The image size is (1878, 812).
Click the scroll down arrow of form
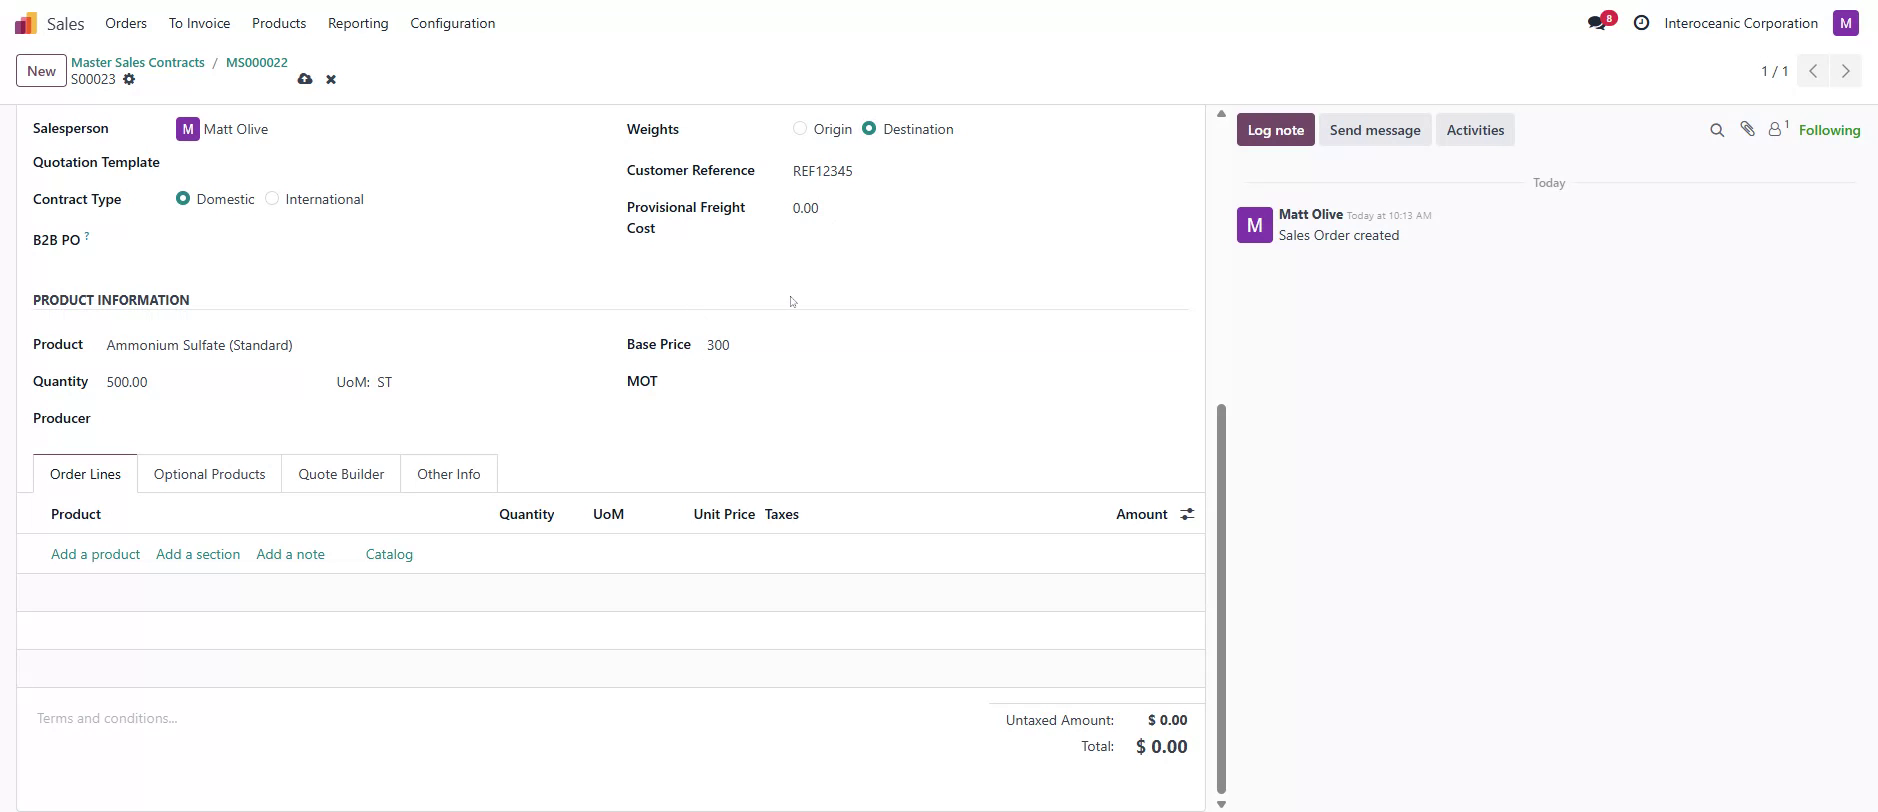coord(1221,804)
